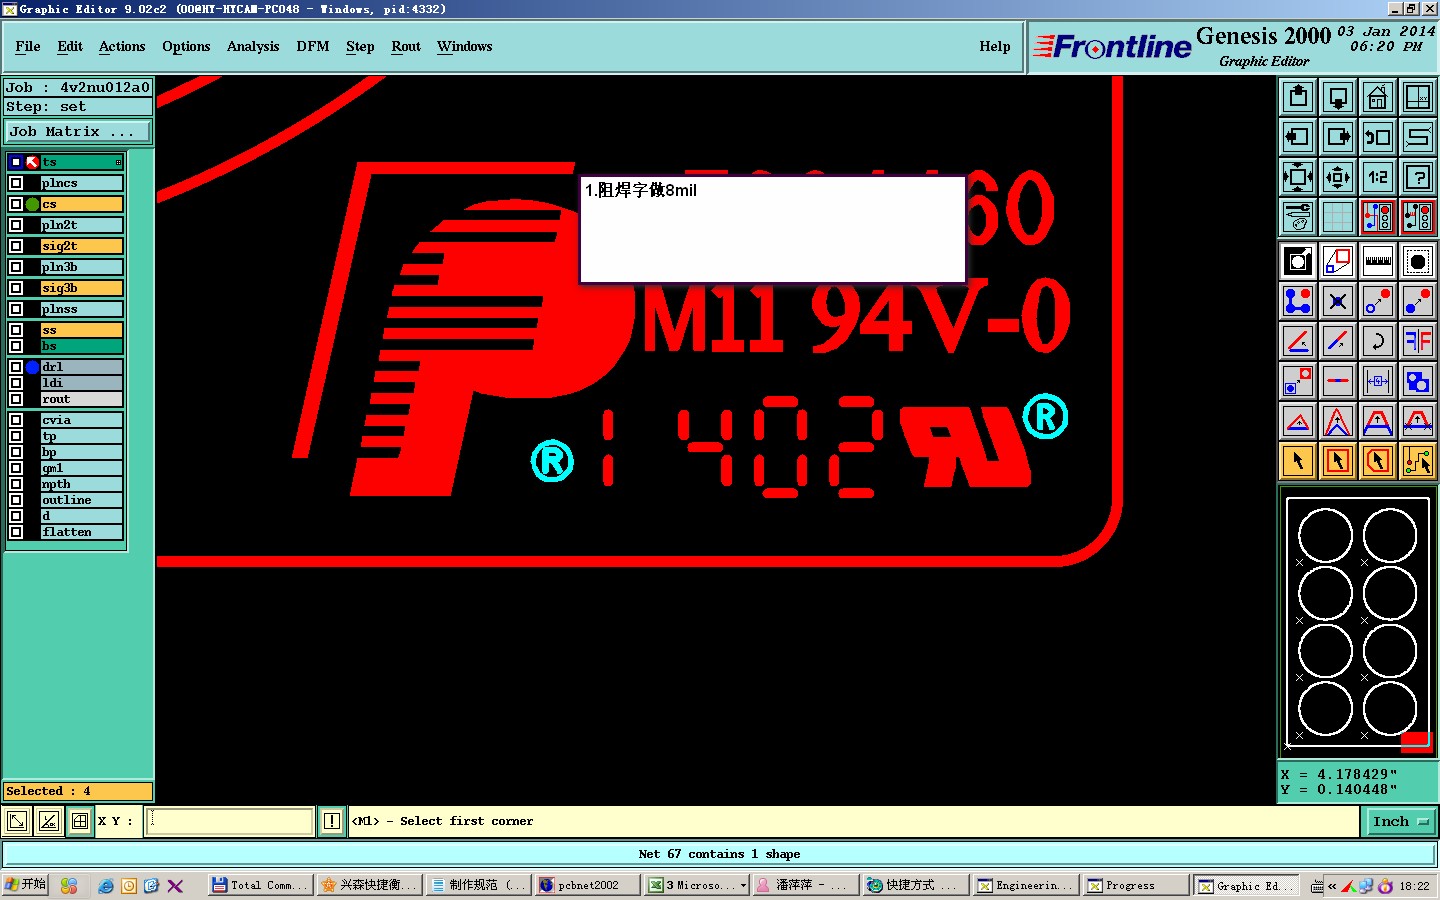Open the File menu
The height and width of the screenshot is (900, 1440).
(x=28, y=47)
